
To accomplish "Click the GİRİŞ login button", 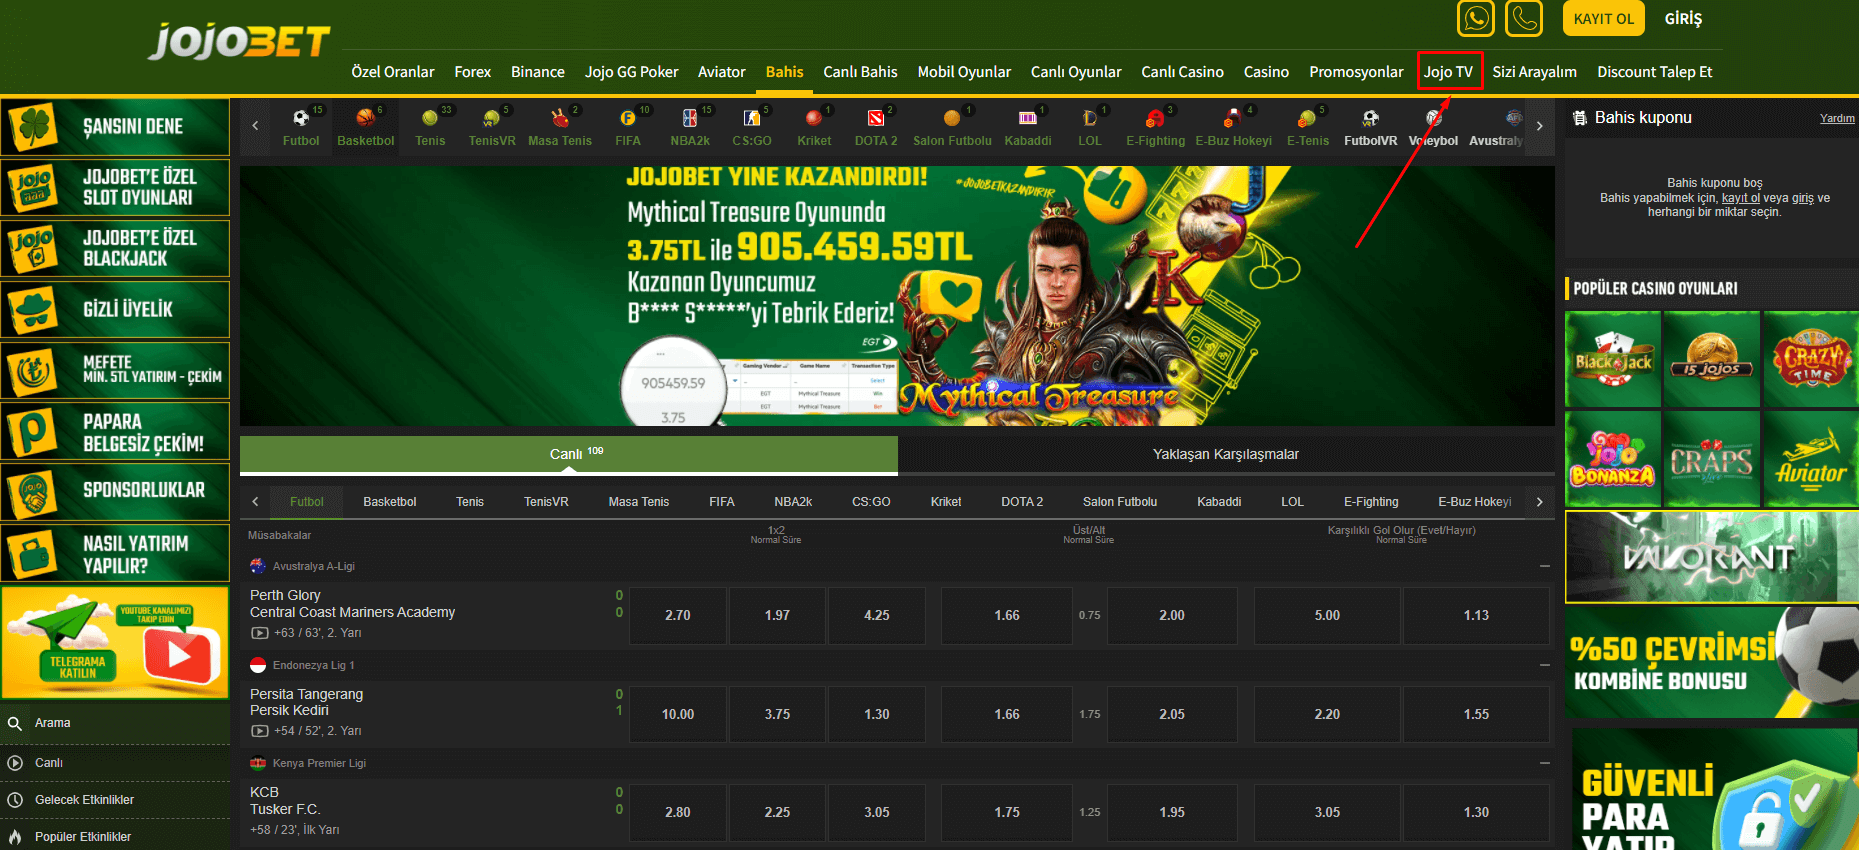I will 1683,19.
